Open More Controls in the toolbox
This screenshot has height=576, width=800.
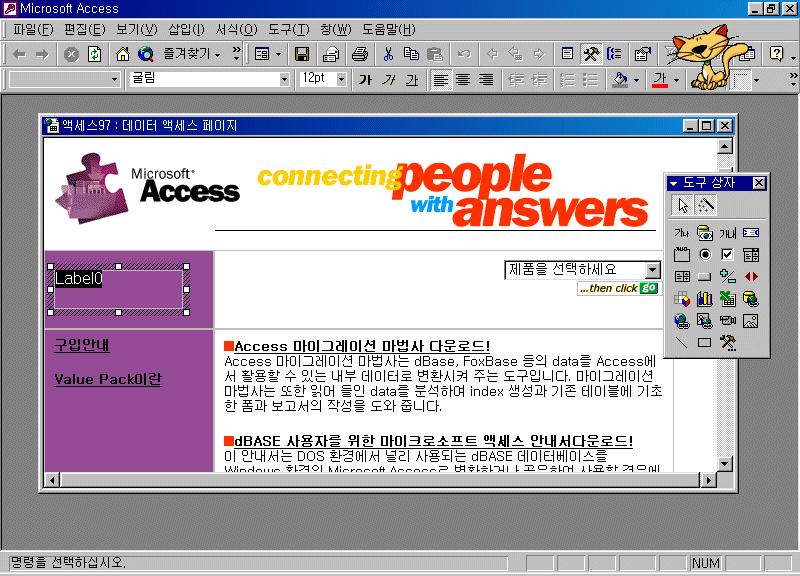click(728, 342)
